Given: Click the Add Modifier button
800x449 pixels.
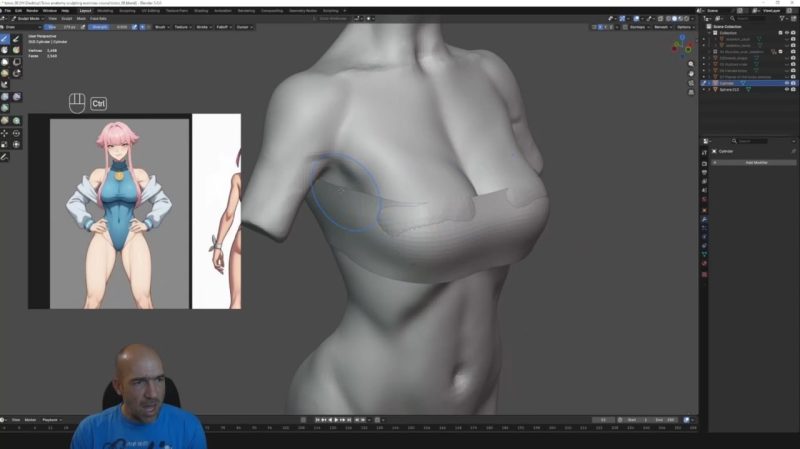Looking at the screenshot, I should point(756,162).
